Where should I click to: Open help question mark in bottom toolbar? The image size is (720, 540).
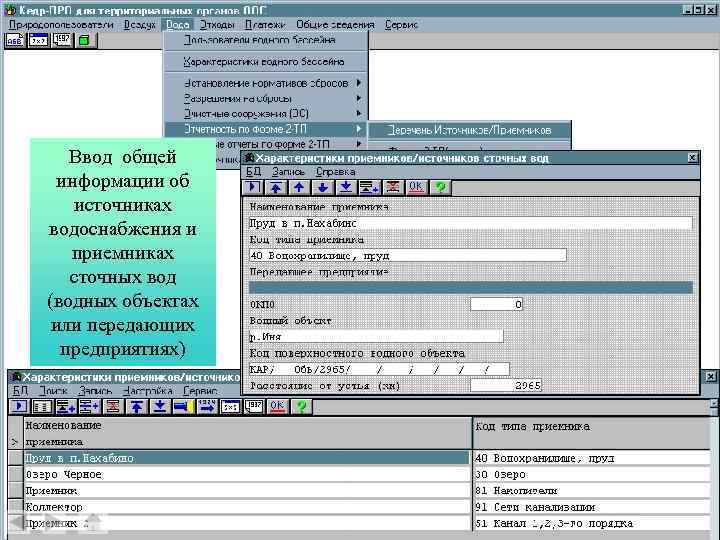coord(301,406)
